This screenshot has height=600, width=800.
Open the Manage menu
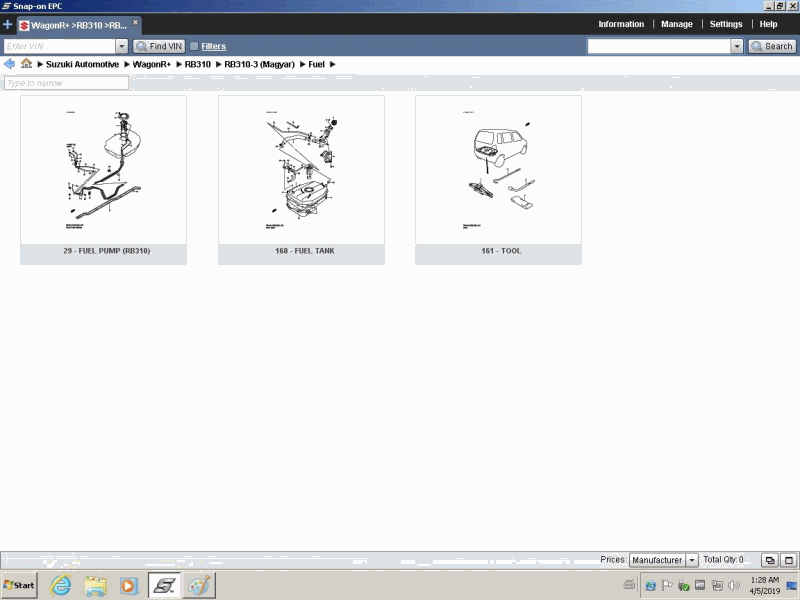677,24
